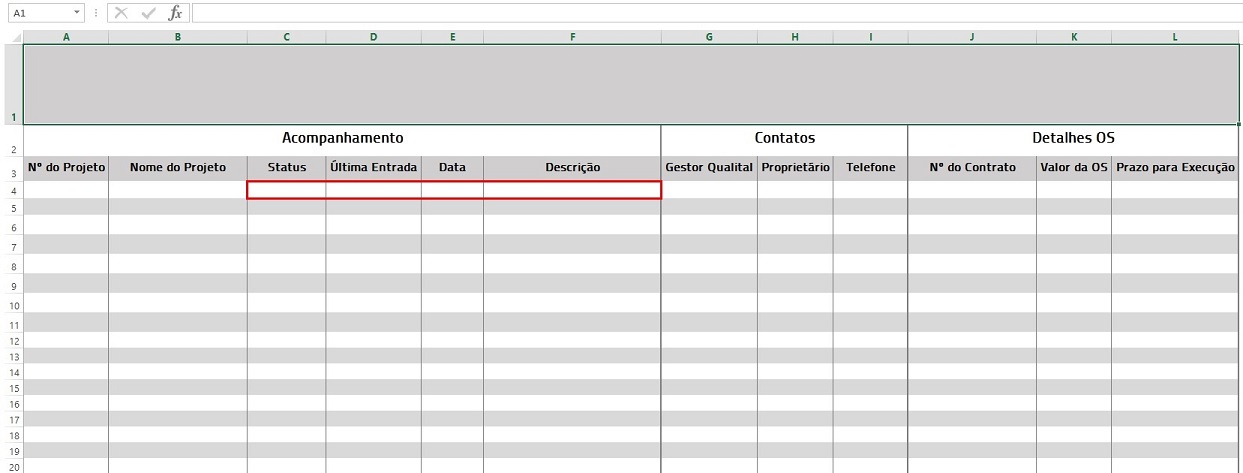Click the Nº do Contrato header cell
The image size is (1243, 473).
(x=972, y=167)
